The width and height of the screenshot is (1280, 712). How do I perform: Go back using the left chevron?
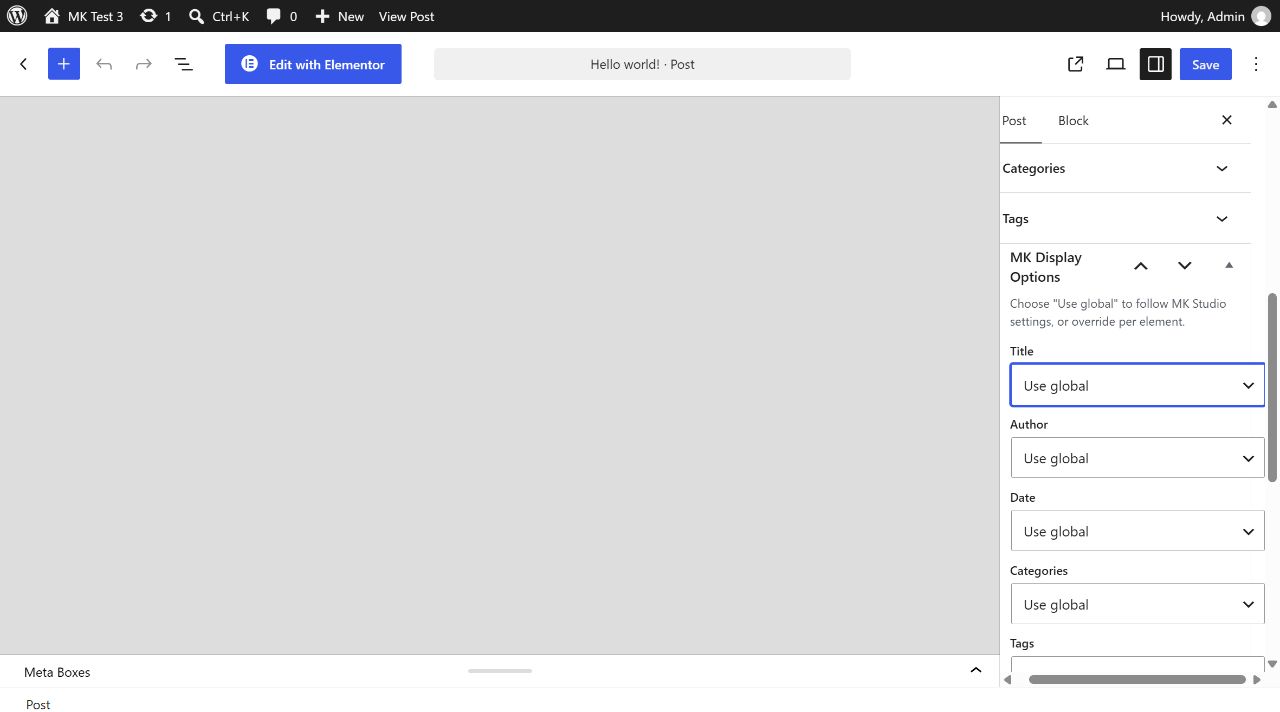tap(24, 64)
